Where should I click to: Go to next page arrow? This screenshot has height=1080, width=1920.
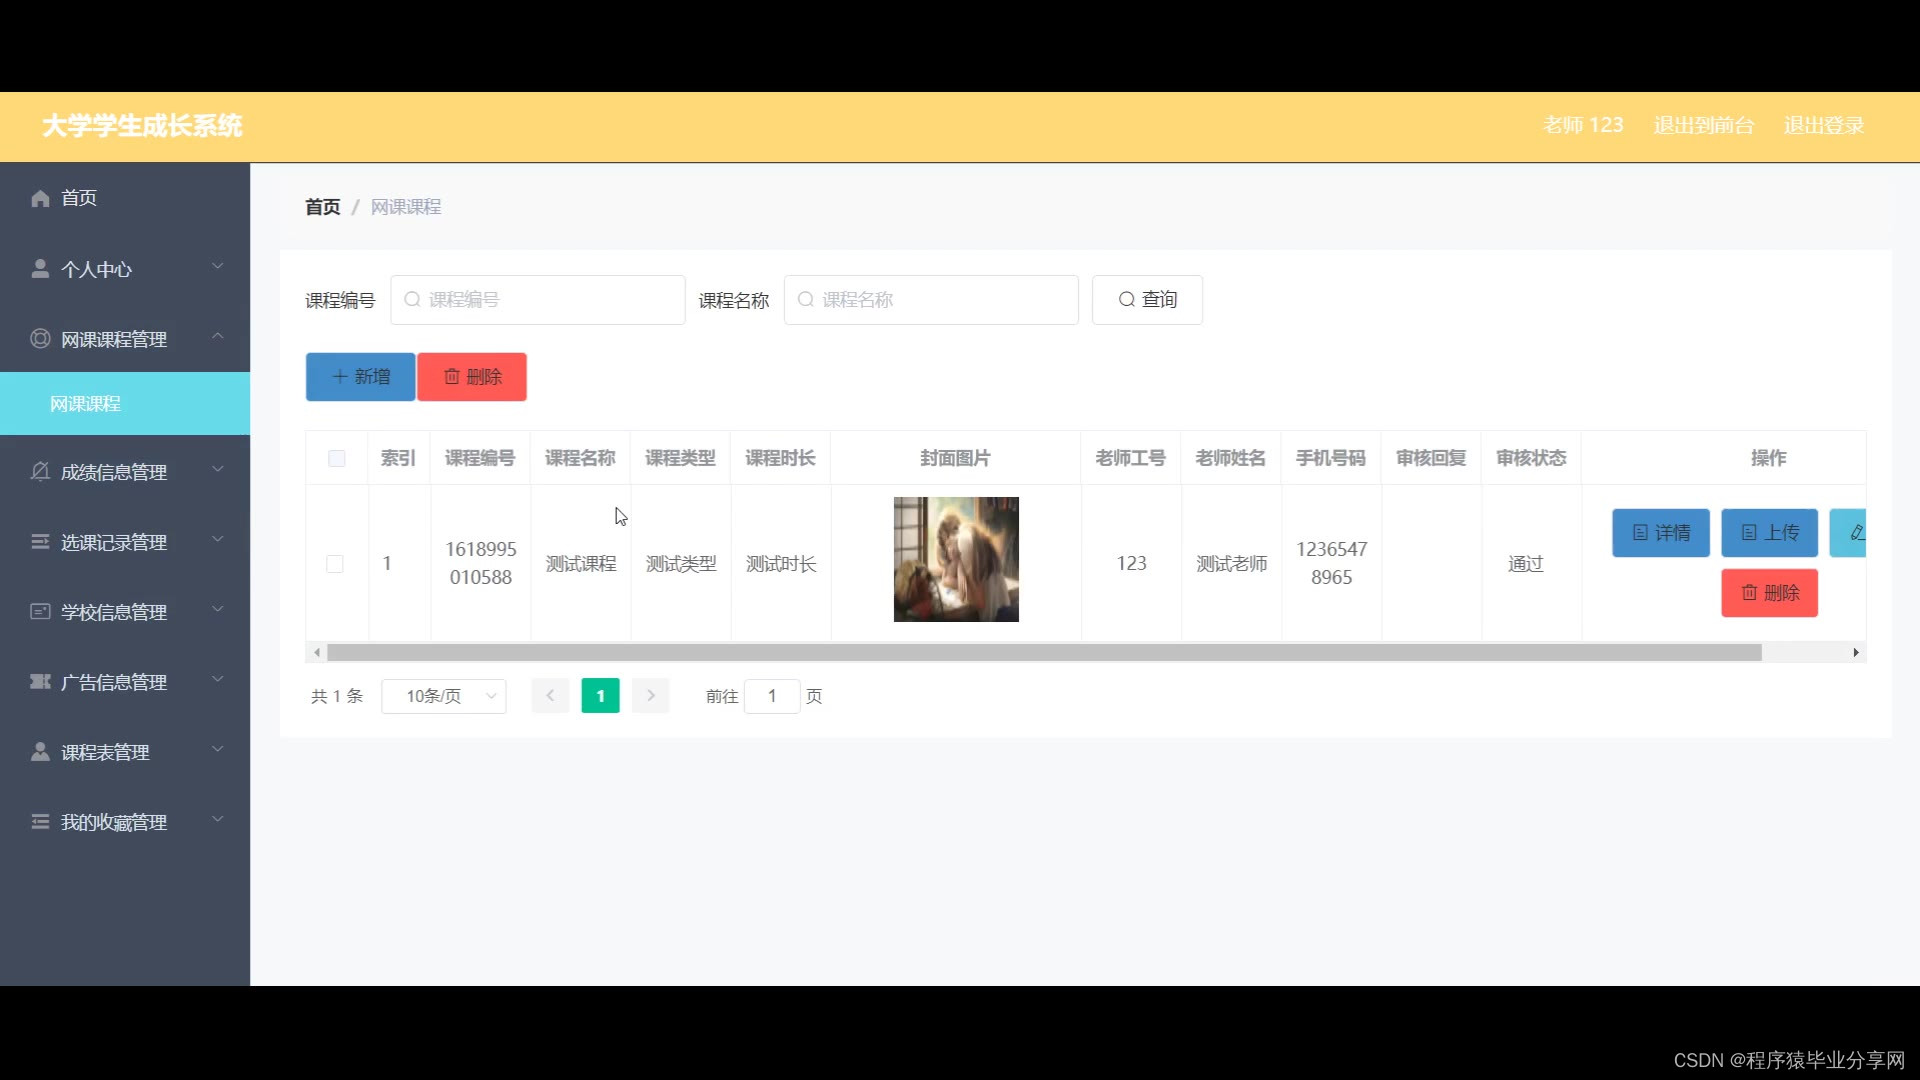(650, 696)
